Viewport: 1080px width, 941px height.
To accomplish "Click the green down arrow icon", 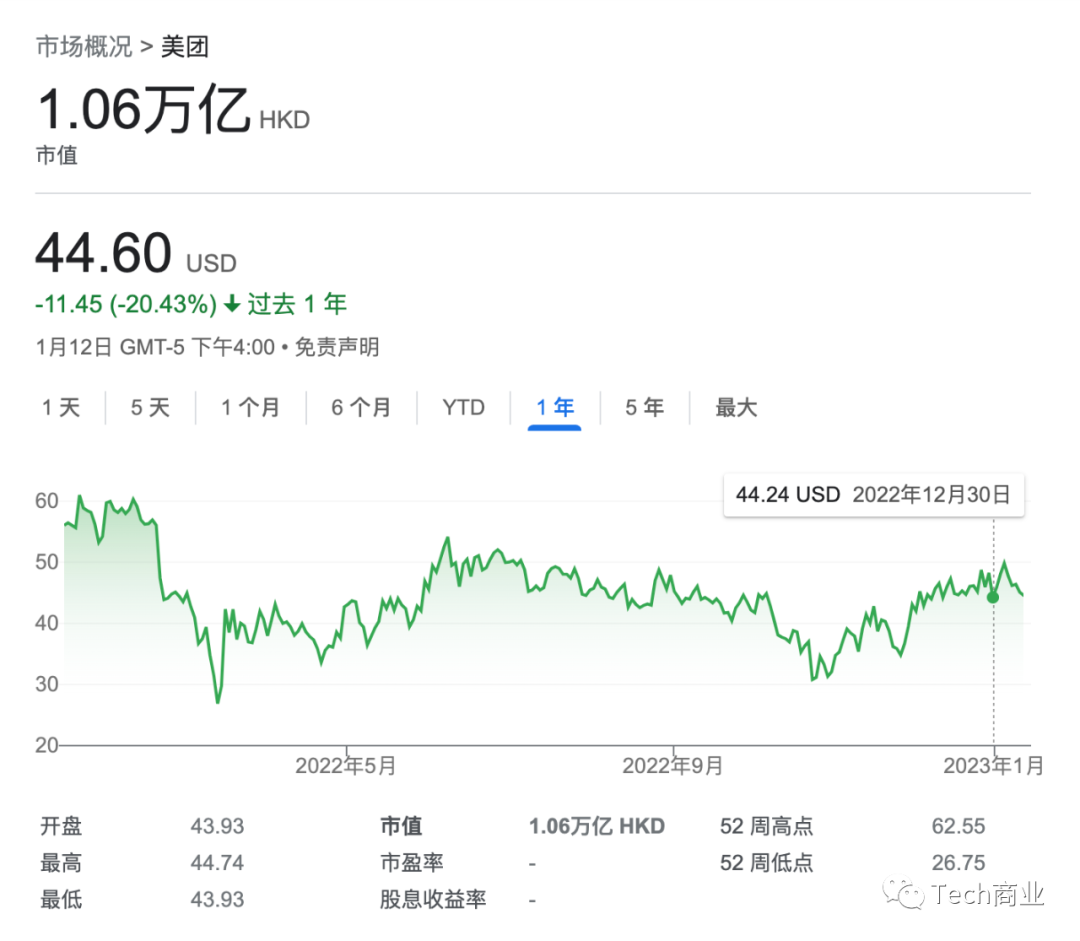I will [x=232, y=304].
